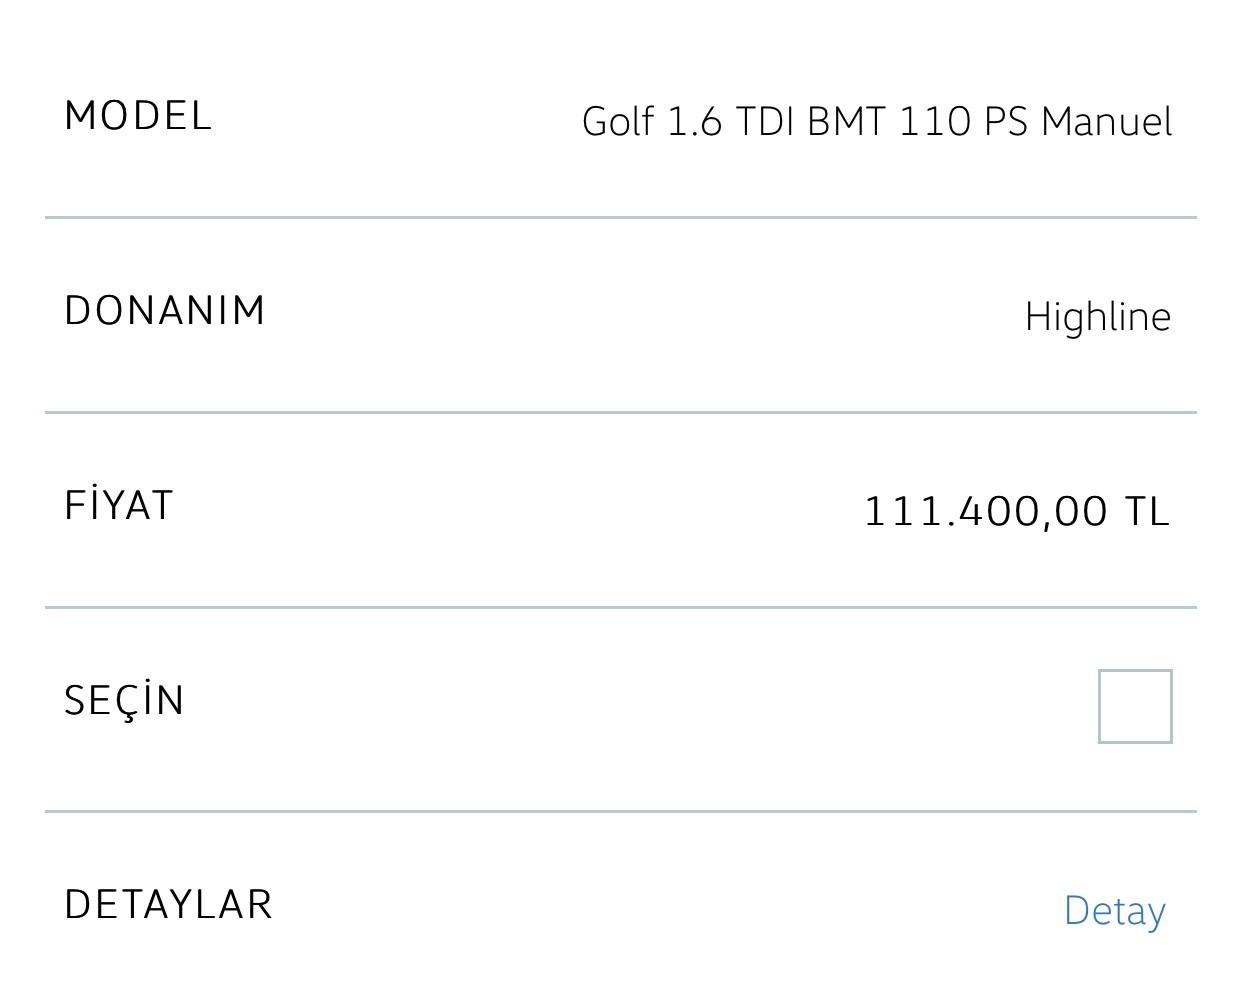This screenshot has height=1007, width=1241.
Task: Select the Highline trim value
Action: 1098,317
